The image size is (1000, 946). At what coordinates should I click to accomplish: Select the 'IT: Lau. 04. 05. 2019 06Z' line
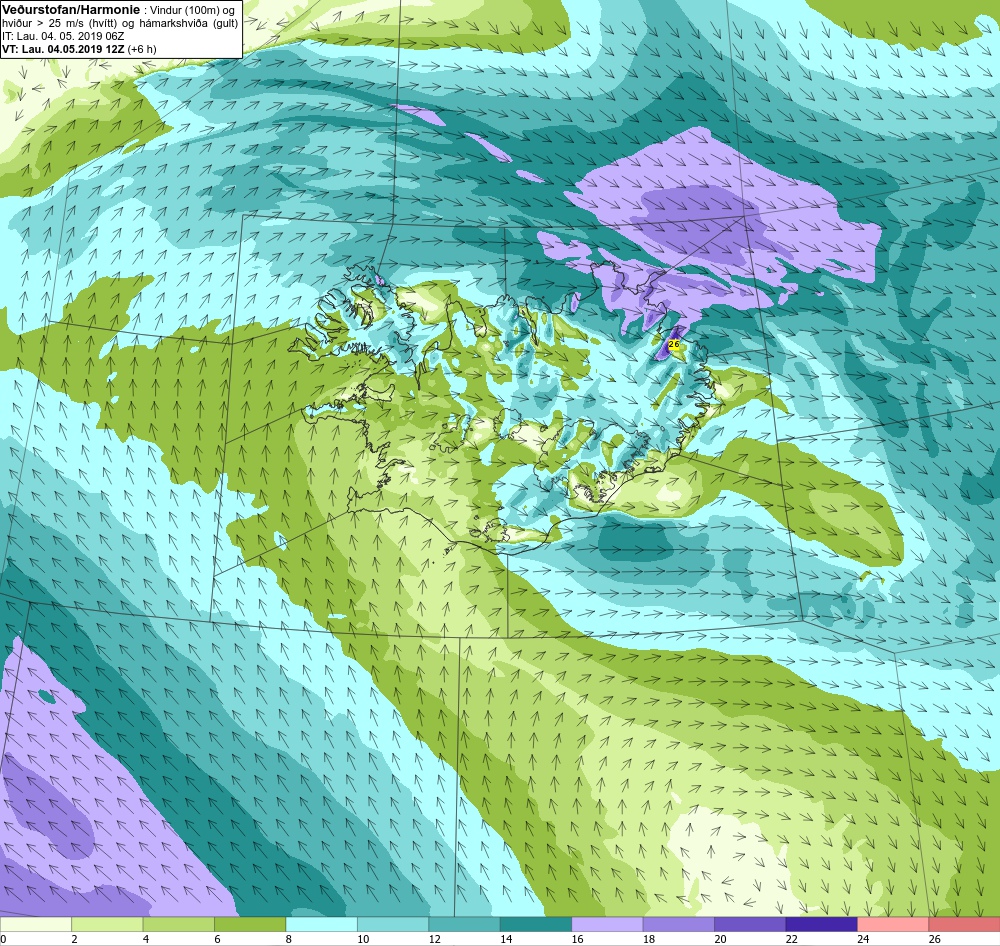(x=63, y=36)
